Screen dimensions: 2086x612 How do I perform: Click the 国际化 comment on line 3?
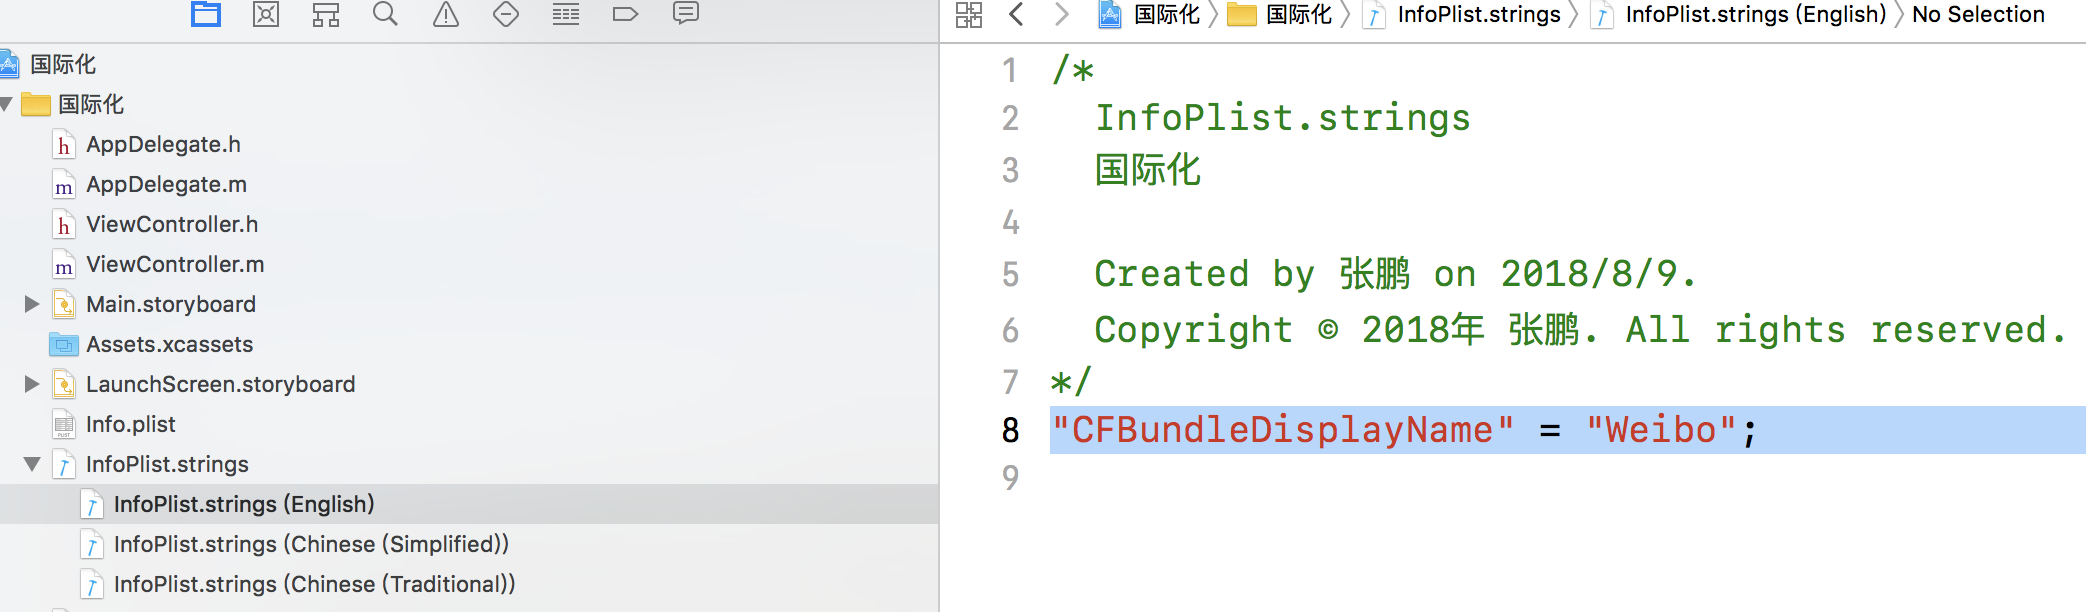coord(1147,170)
